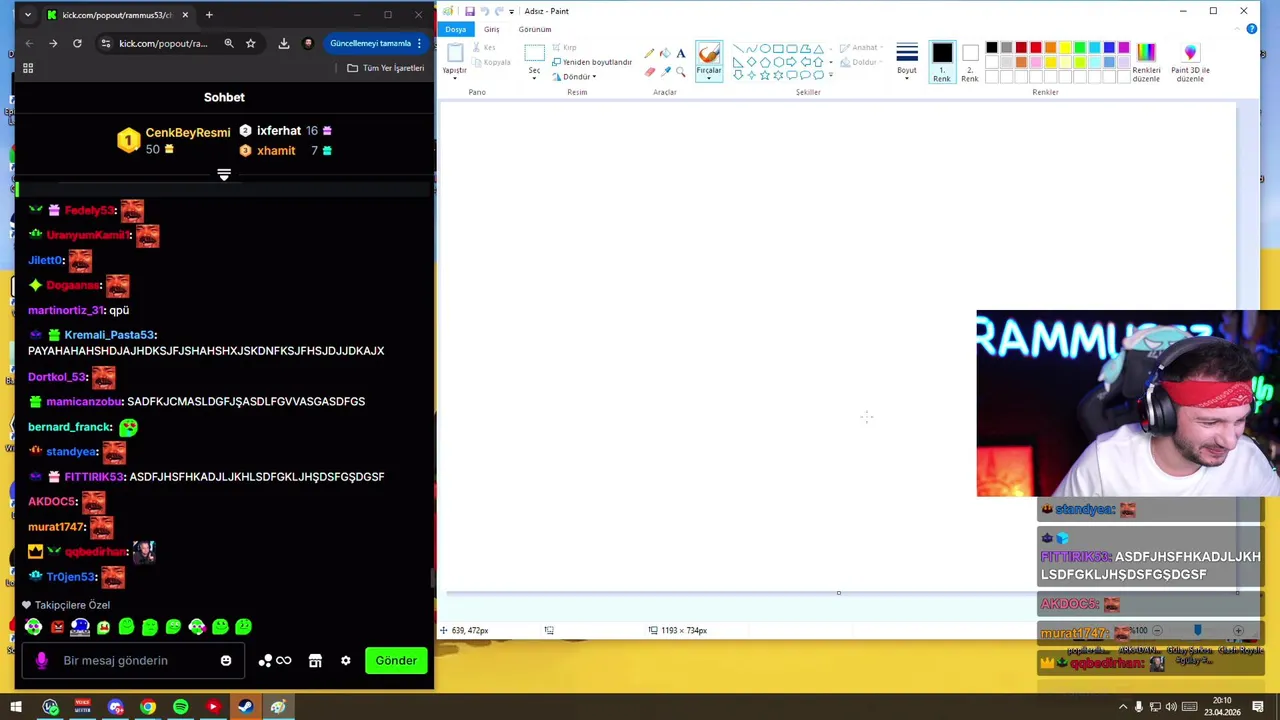Open the Kick shop store icon

[x=315, y=660]
